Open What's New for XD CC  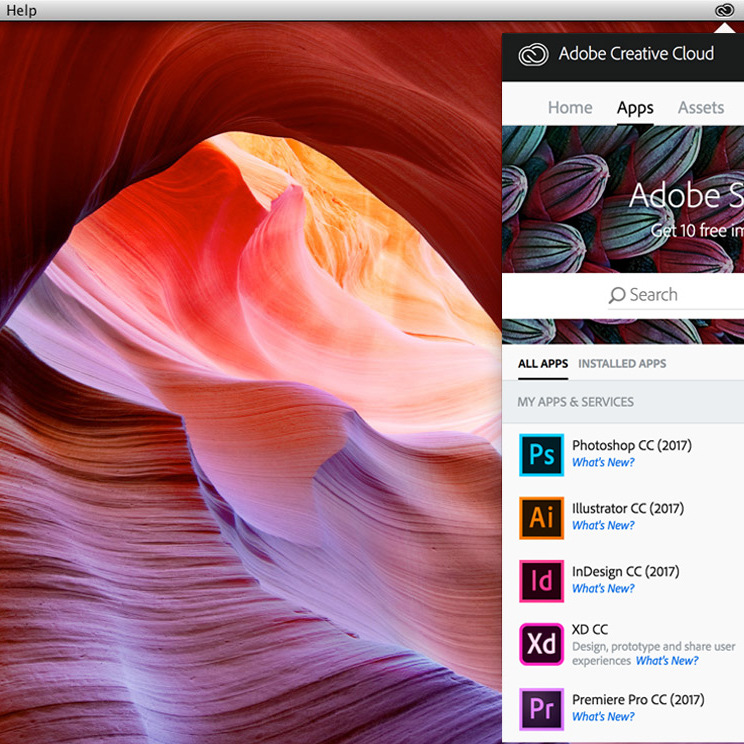[x=667, y=661]
